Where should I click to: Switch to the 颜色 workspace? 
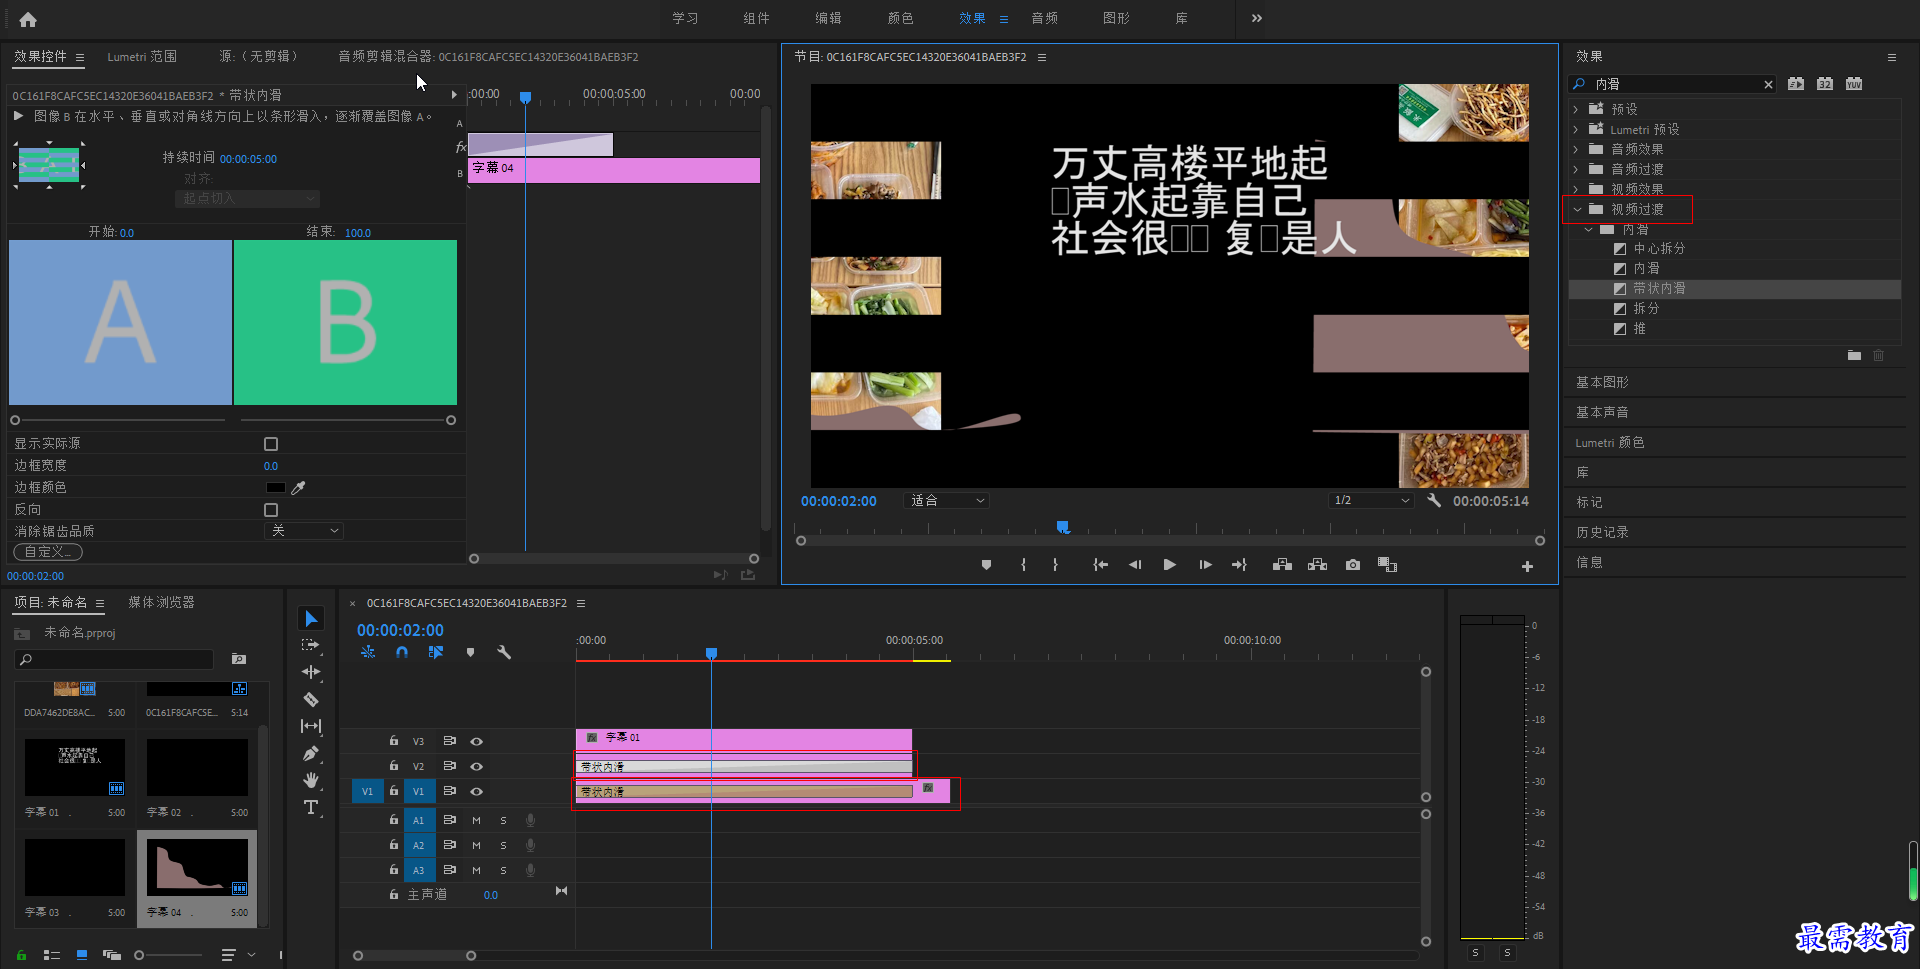pyautogui.click(x=900, y=18)
